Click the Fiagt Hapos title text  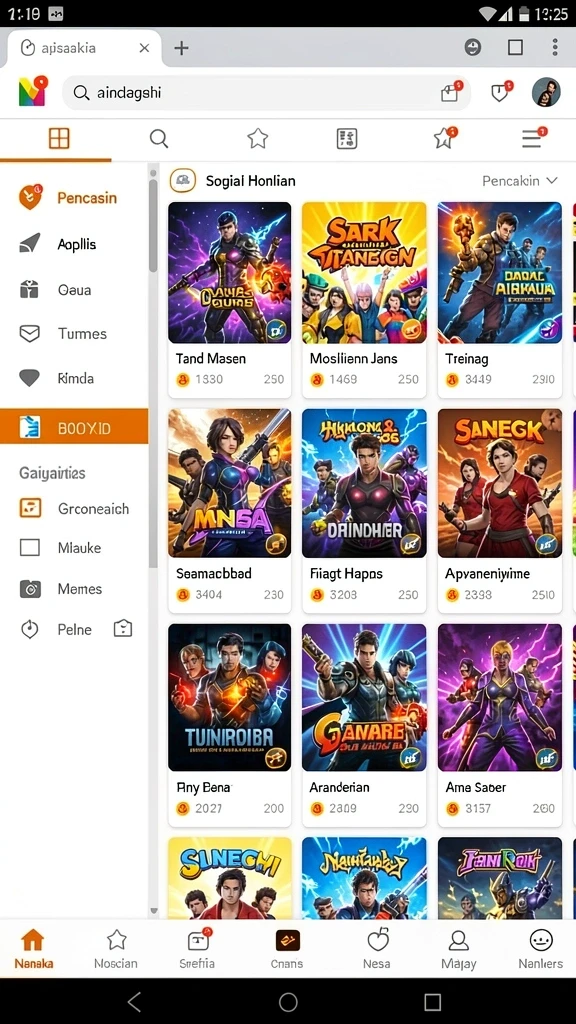[x=346, y=573]
